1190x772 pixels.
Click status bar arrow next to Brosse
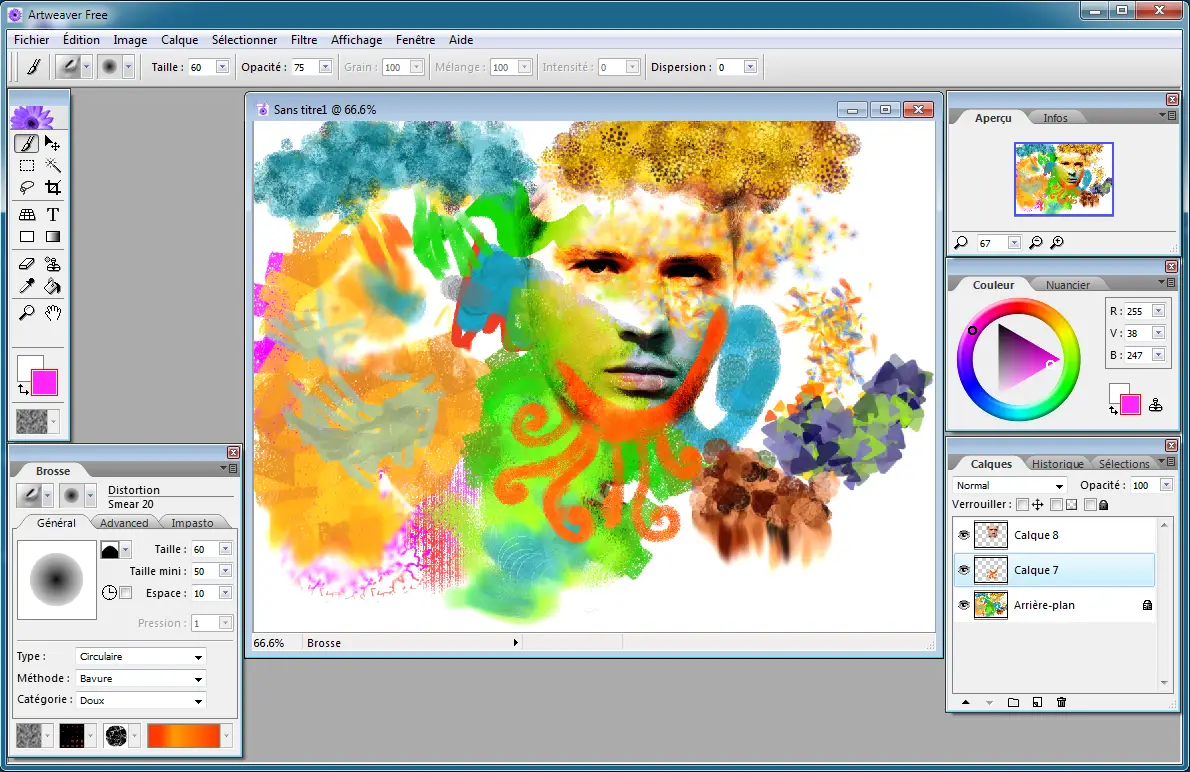coord(515,643)
